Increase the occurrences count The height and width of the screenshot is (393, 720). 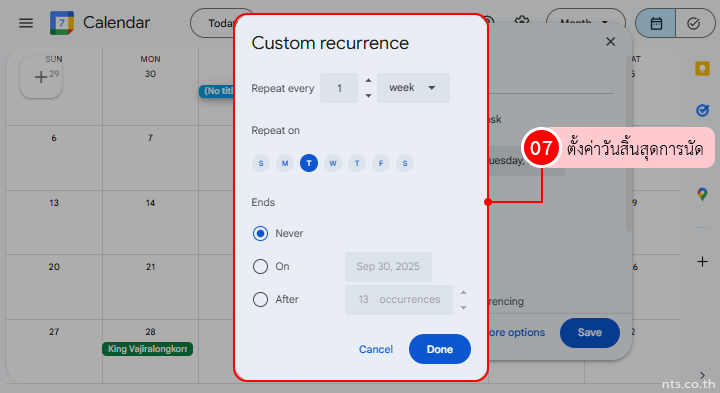click(463, 292)
